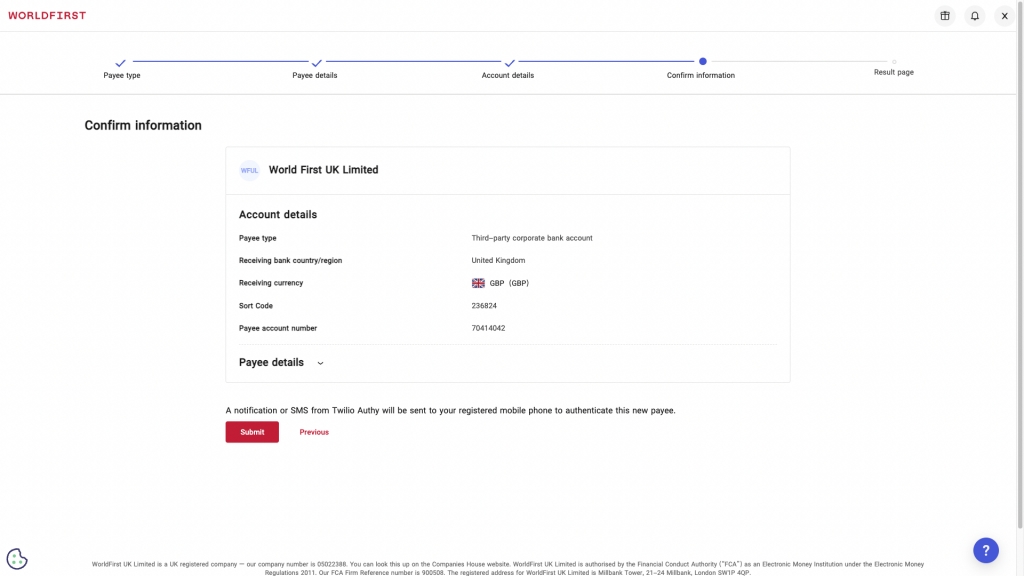Open the notifications bell

point(974,15)
